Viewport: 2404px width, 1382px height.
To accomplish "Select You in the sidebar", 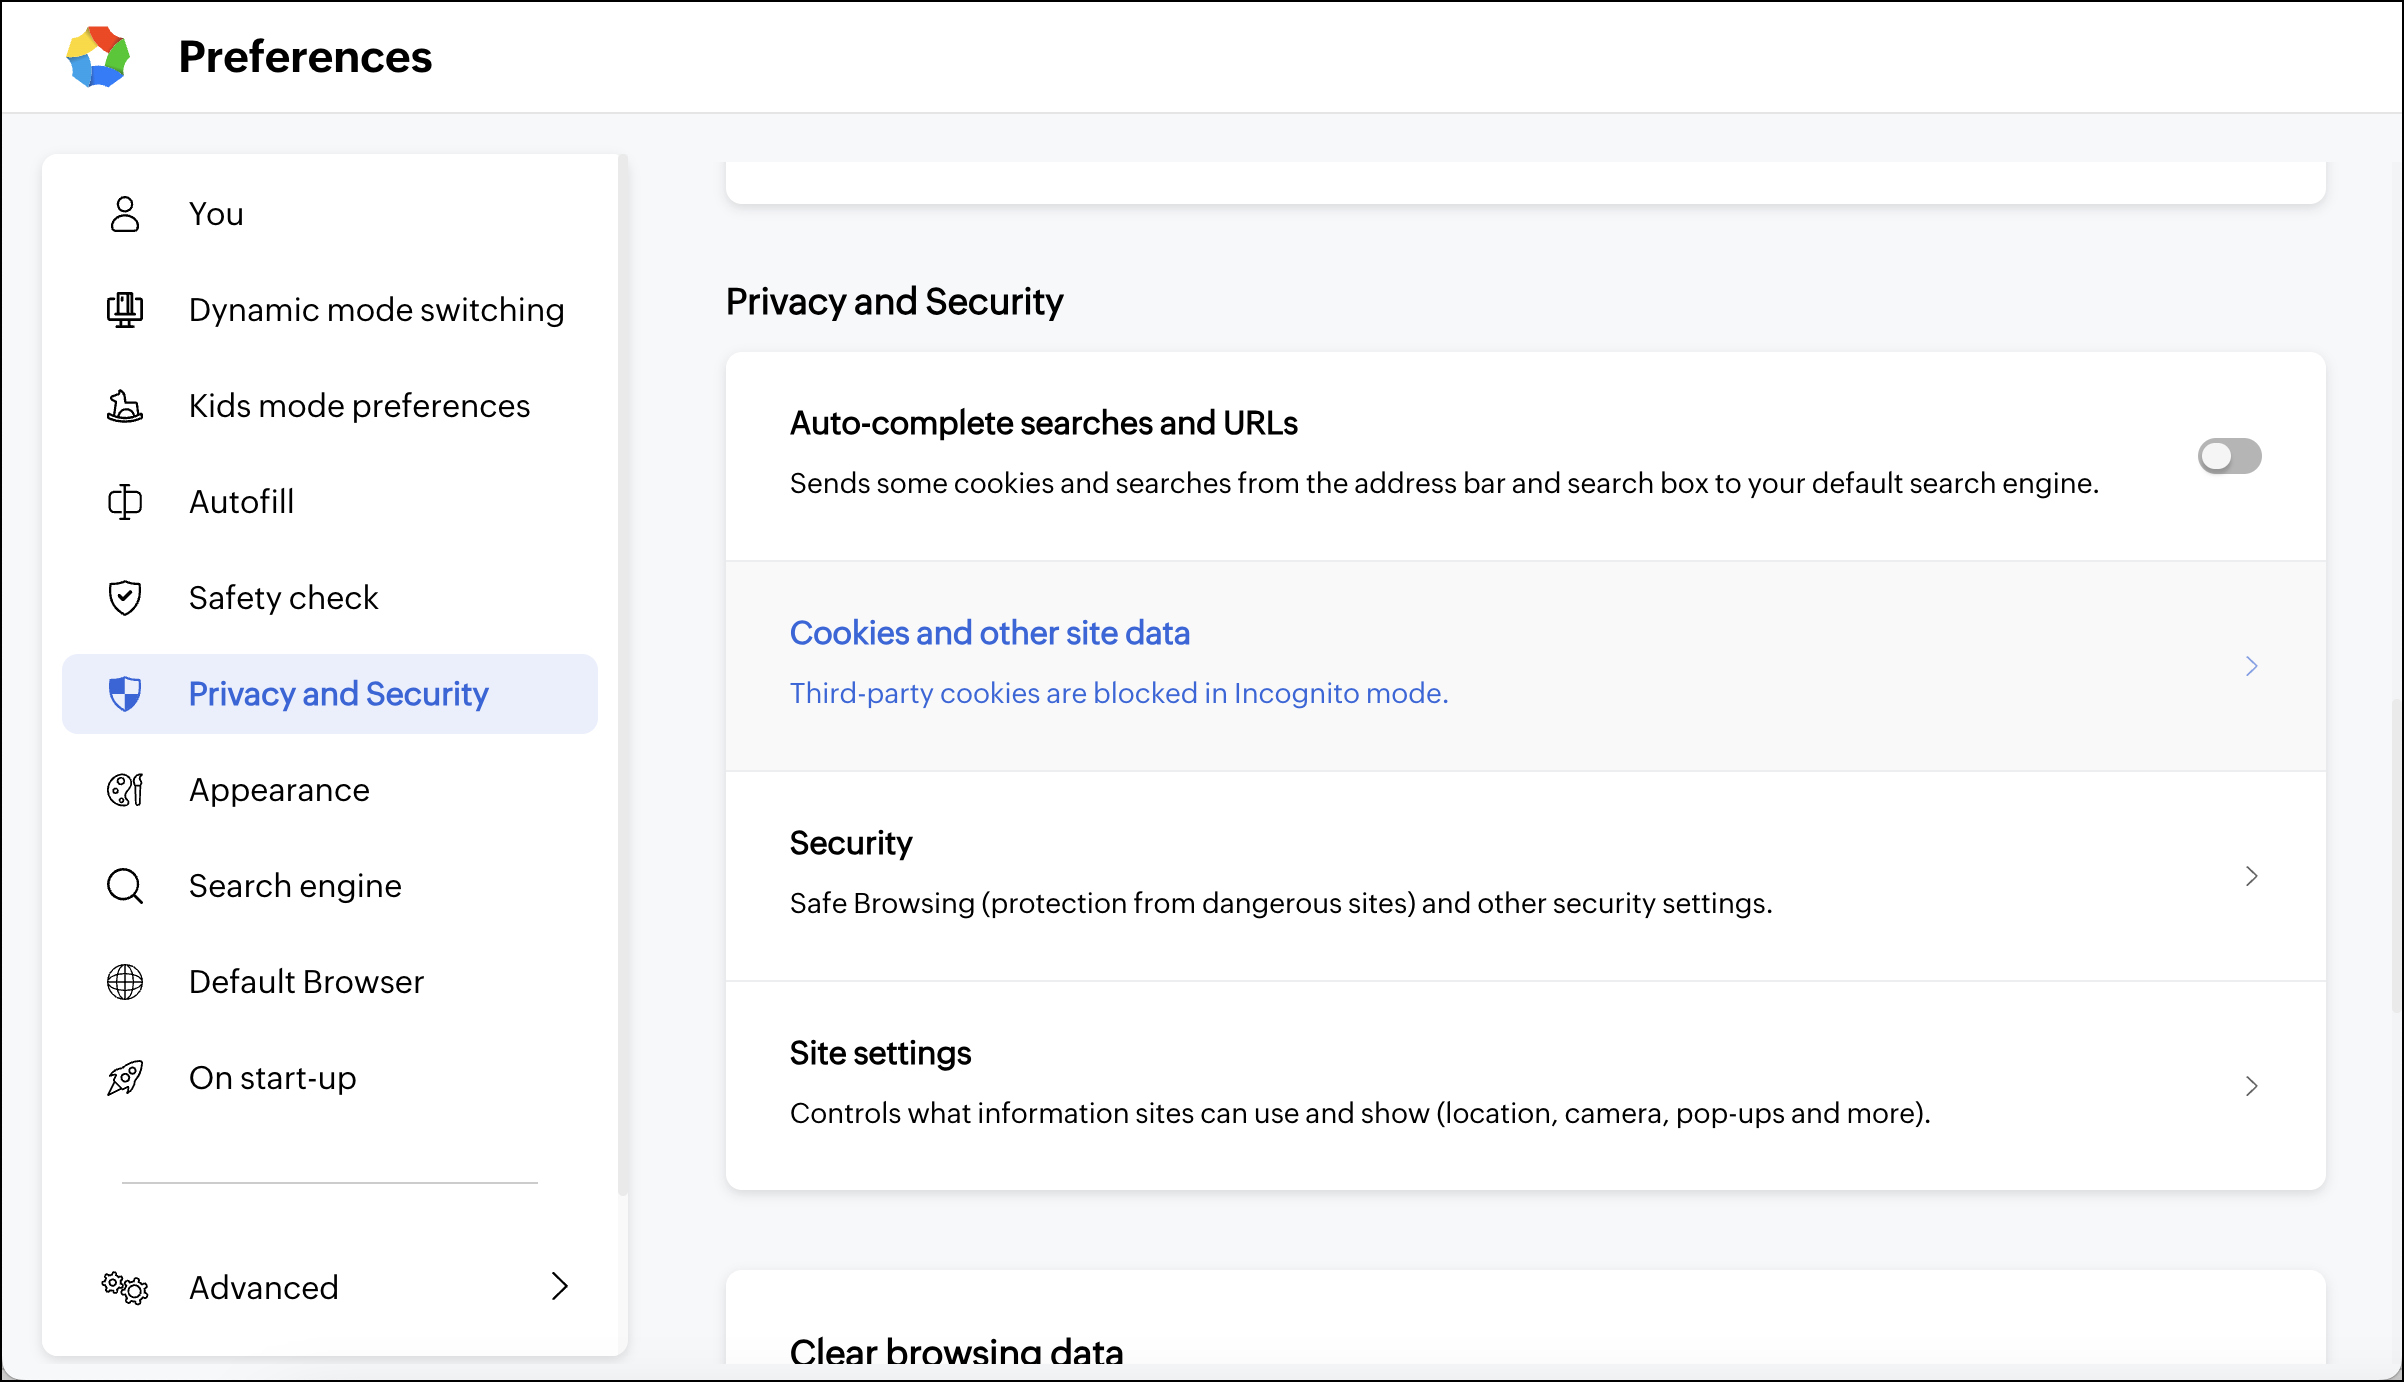I will (x=330, y=214).
